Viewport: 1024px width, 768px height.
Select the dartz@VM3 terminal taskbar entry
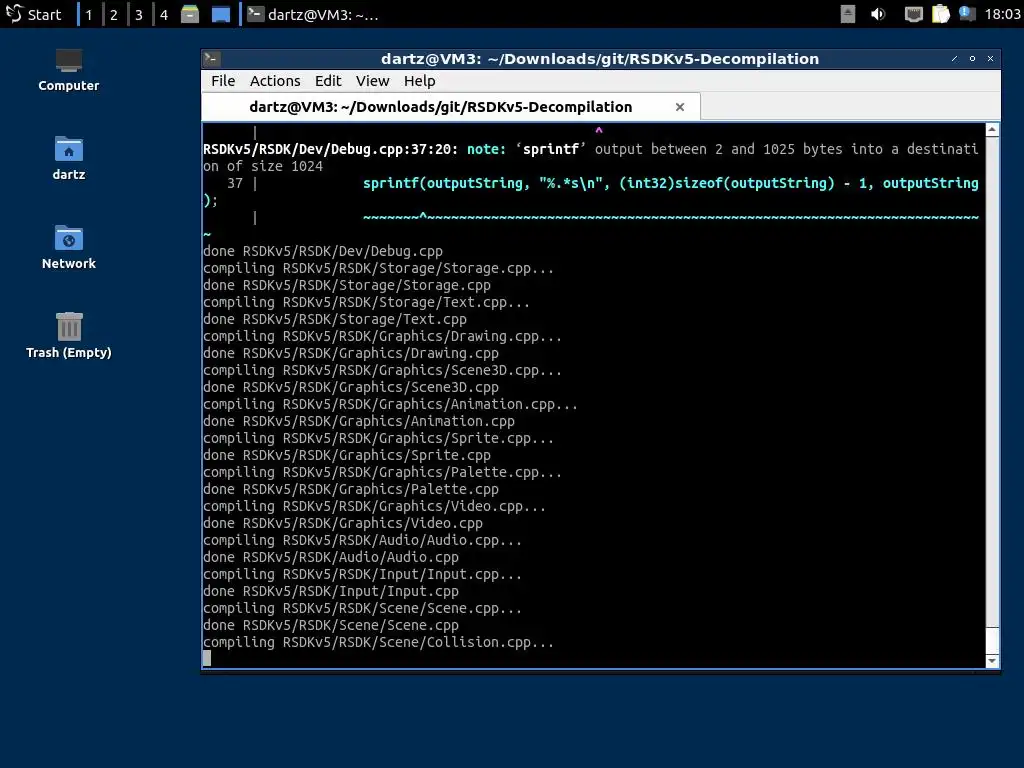(x=313, y=14)
